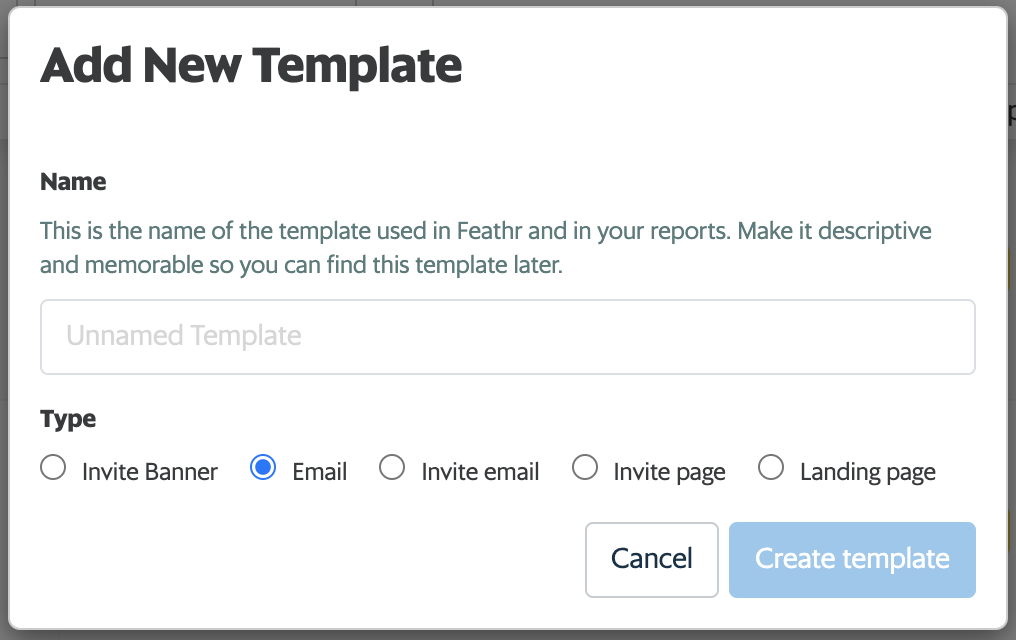This screenshot has width=1016, height=640.
Task: Click the Landing page label text
Action: 868,472
